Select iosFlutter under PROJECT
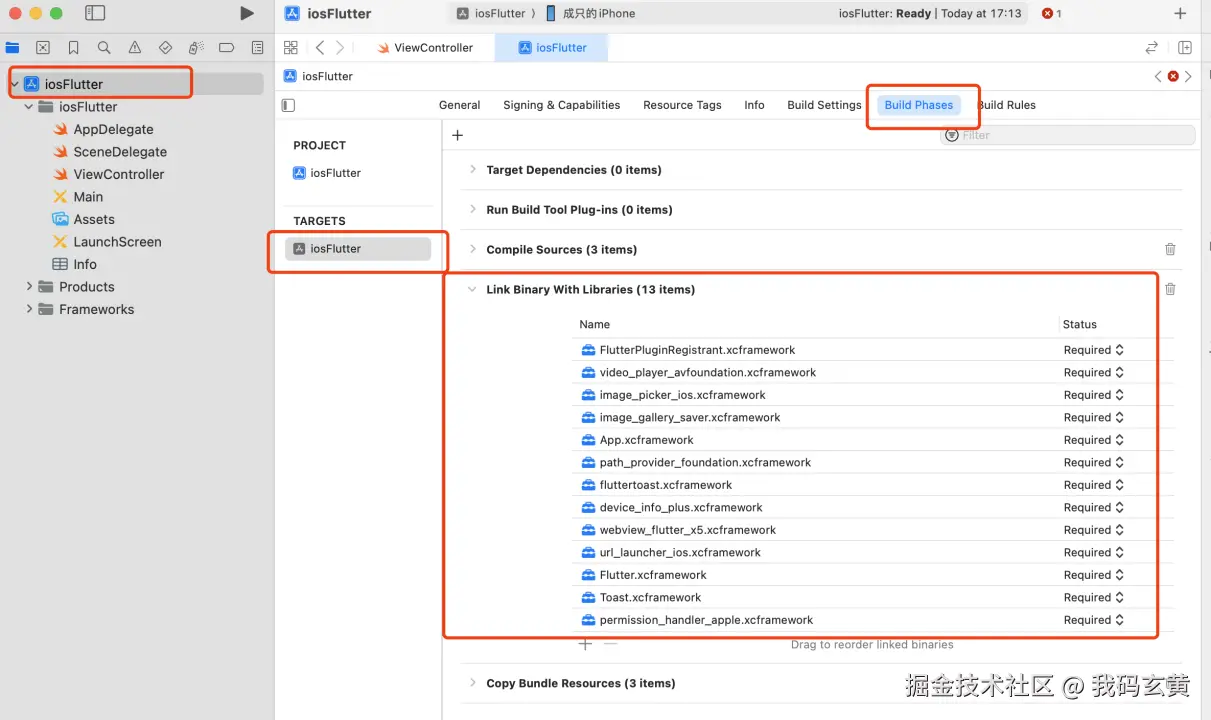The width and height of the screenshot is (1211, 720). point(336,173)
